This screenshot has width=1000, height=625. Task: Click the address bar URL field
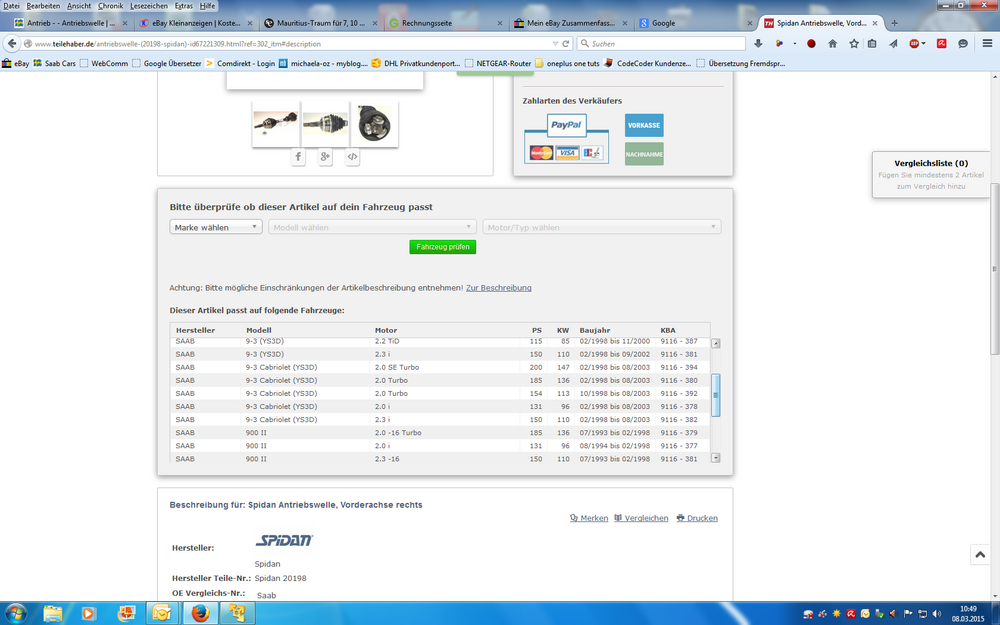pos(291,43)
